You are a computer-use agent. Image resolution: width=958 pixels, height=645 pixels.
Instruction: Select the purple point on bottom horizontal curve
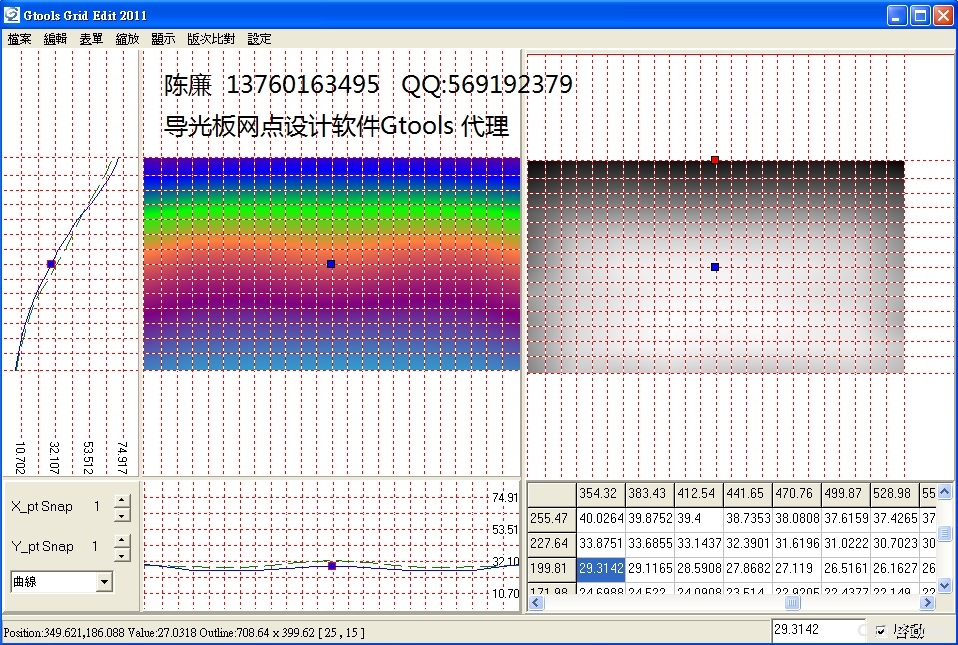point(332,566)
